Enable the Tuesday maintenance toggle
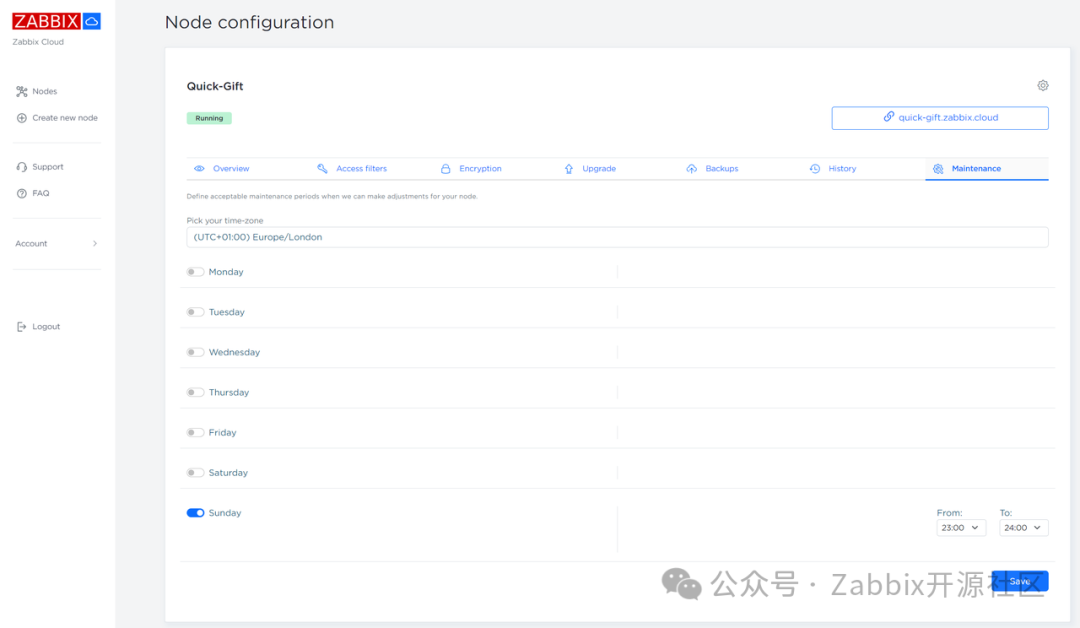The image size is (1080, 628). tap(196, 312)
